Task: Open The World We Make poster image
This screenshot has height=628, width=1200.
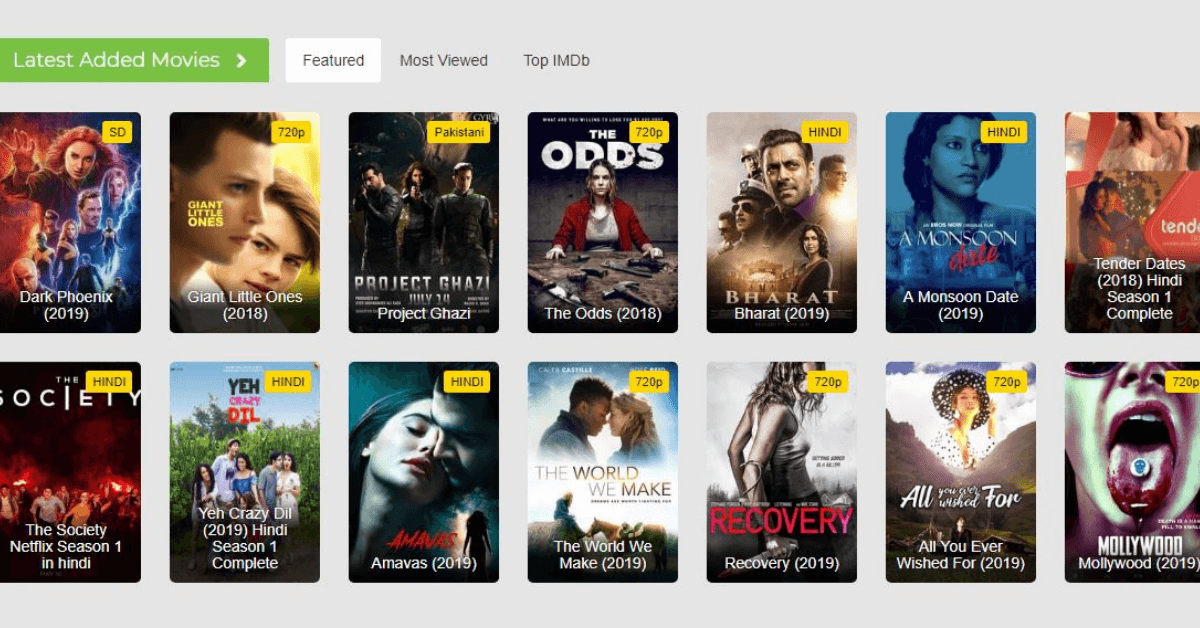Action: [603, 472]
